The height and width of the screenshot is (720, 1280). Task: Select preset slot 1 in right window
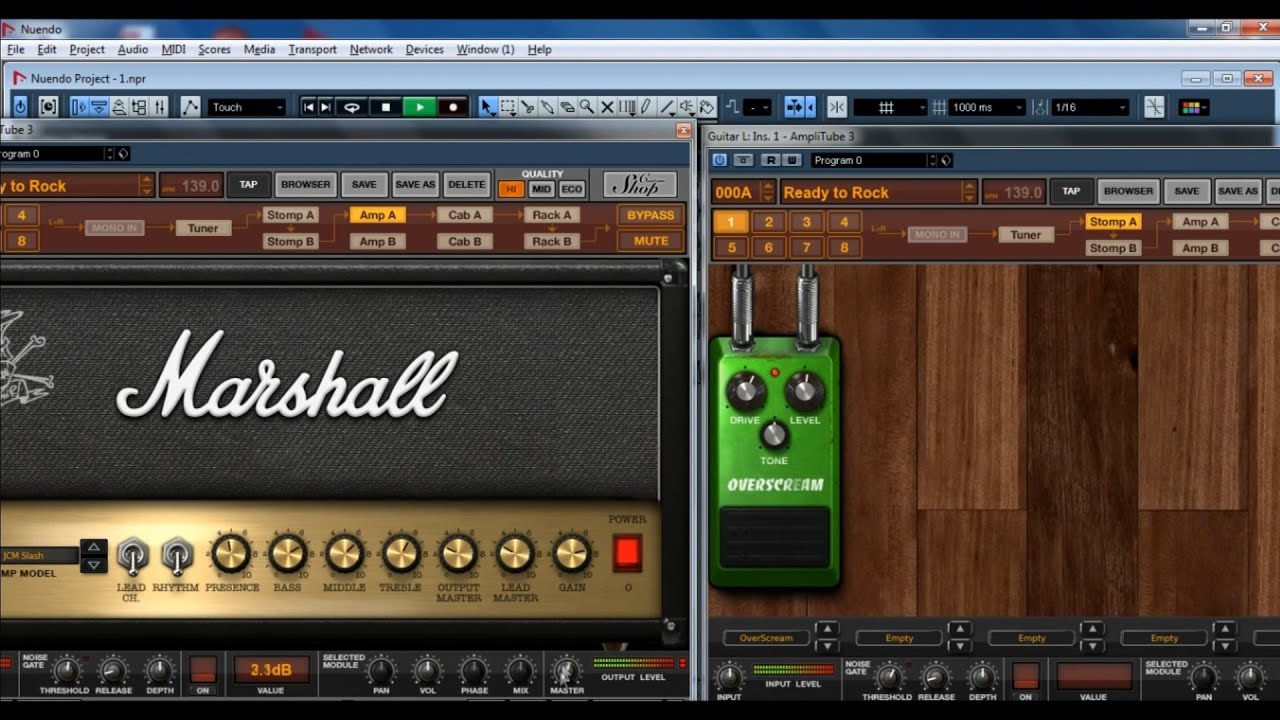point(731,222)
